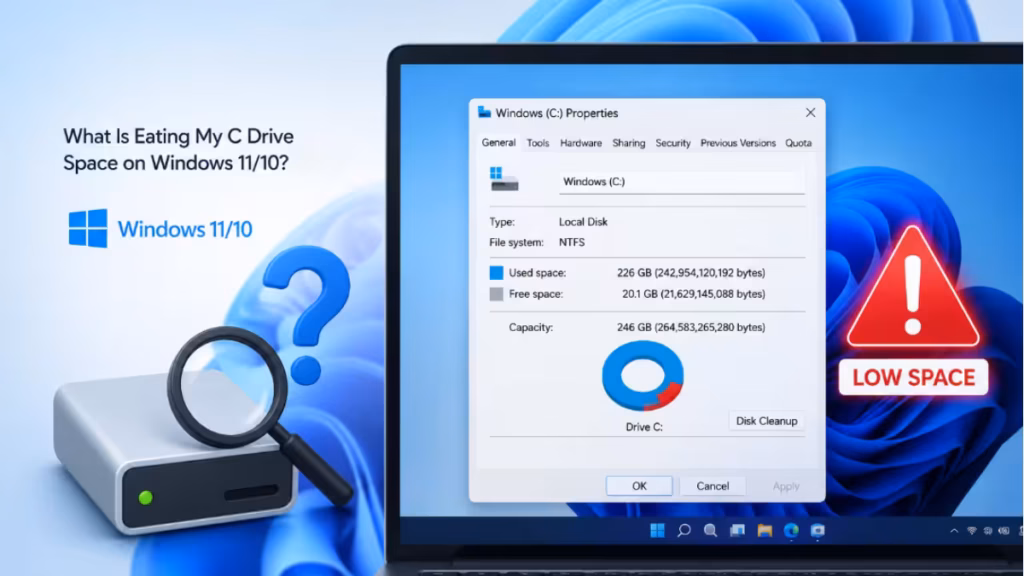Click the gray Free space color swatch
The width and height of the screenshot is (1024, 576).
[x=496, y=294]
